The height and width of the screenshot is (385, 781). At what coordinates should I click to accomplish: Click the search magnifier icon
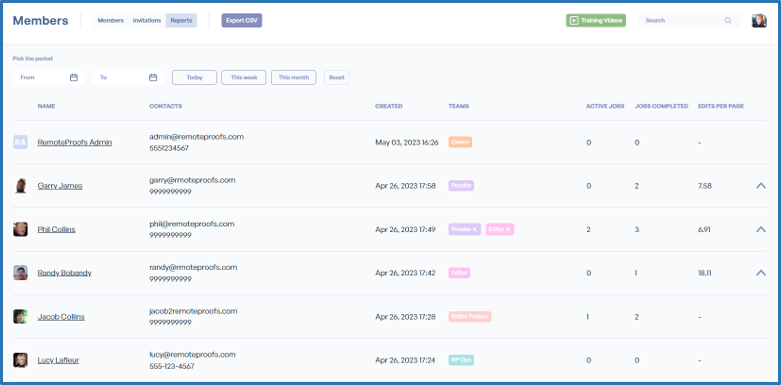coord(728,20)
